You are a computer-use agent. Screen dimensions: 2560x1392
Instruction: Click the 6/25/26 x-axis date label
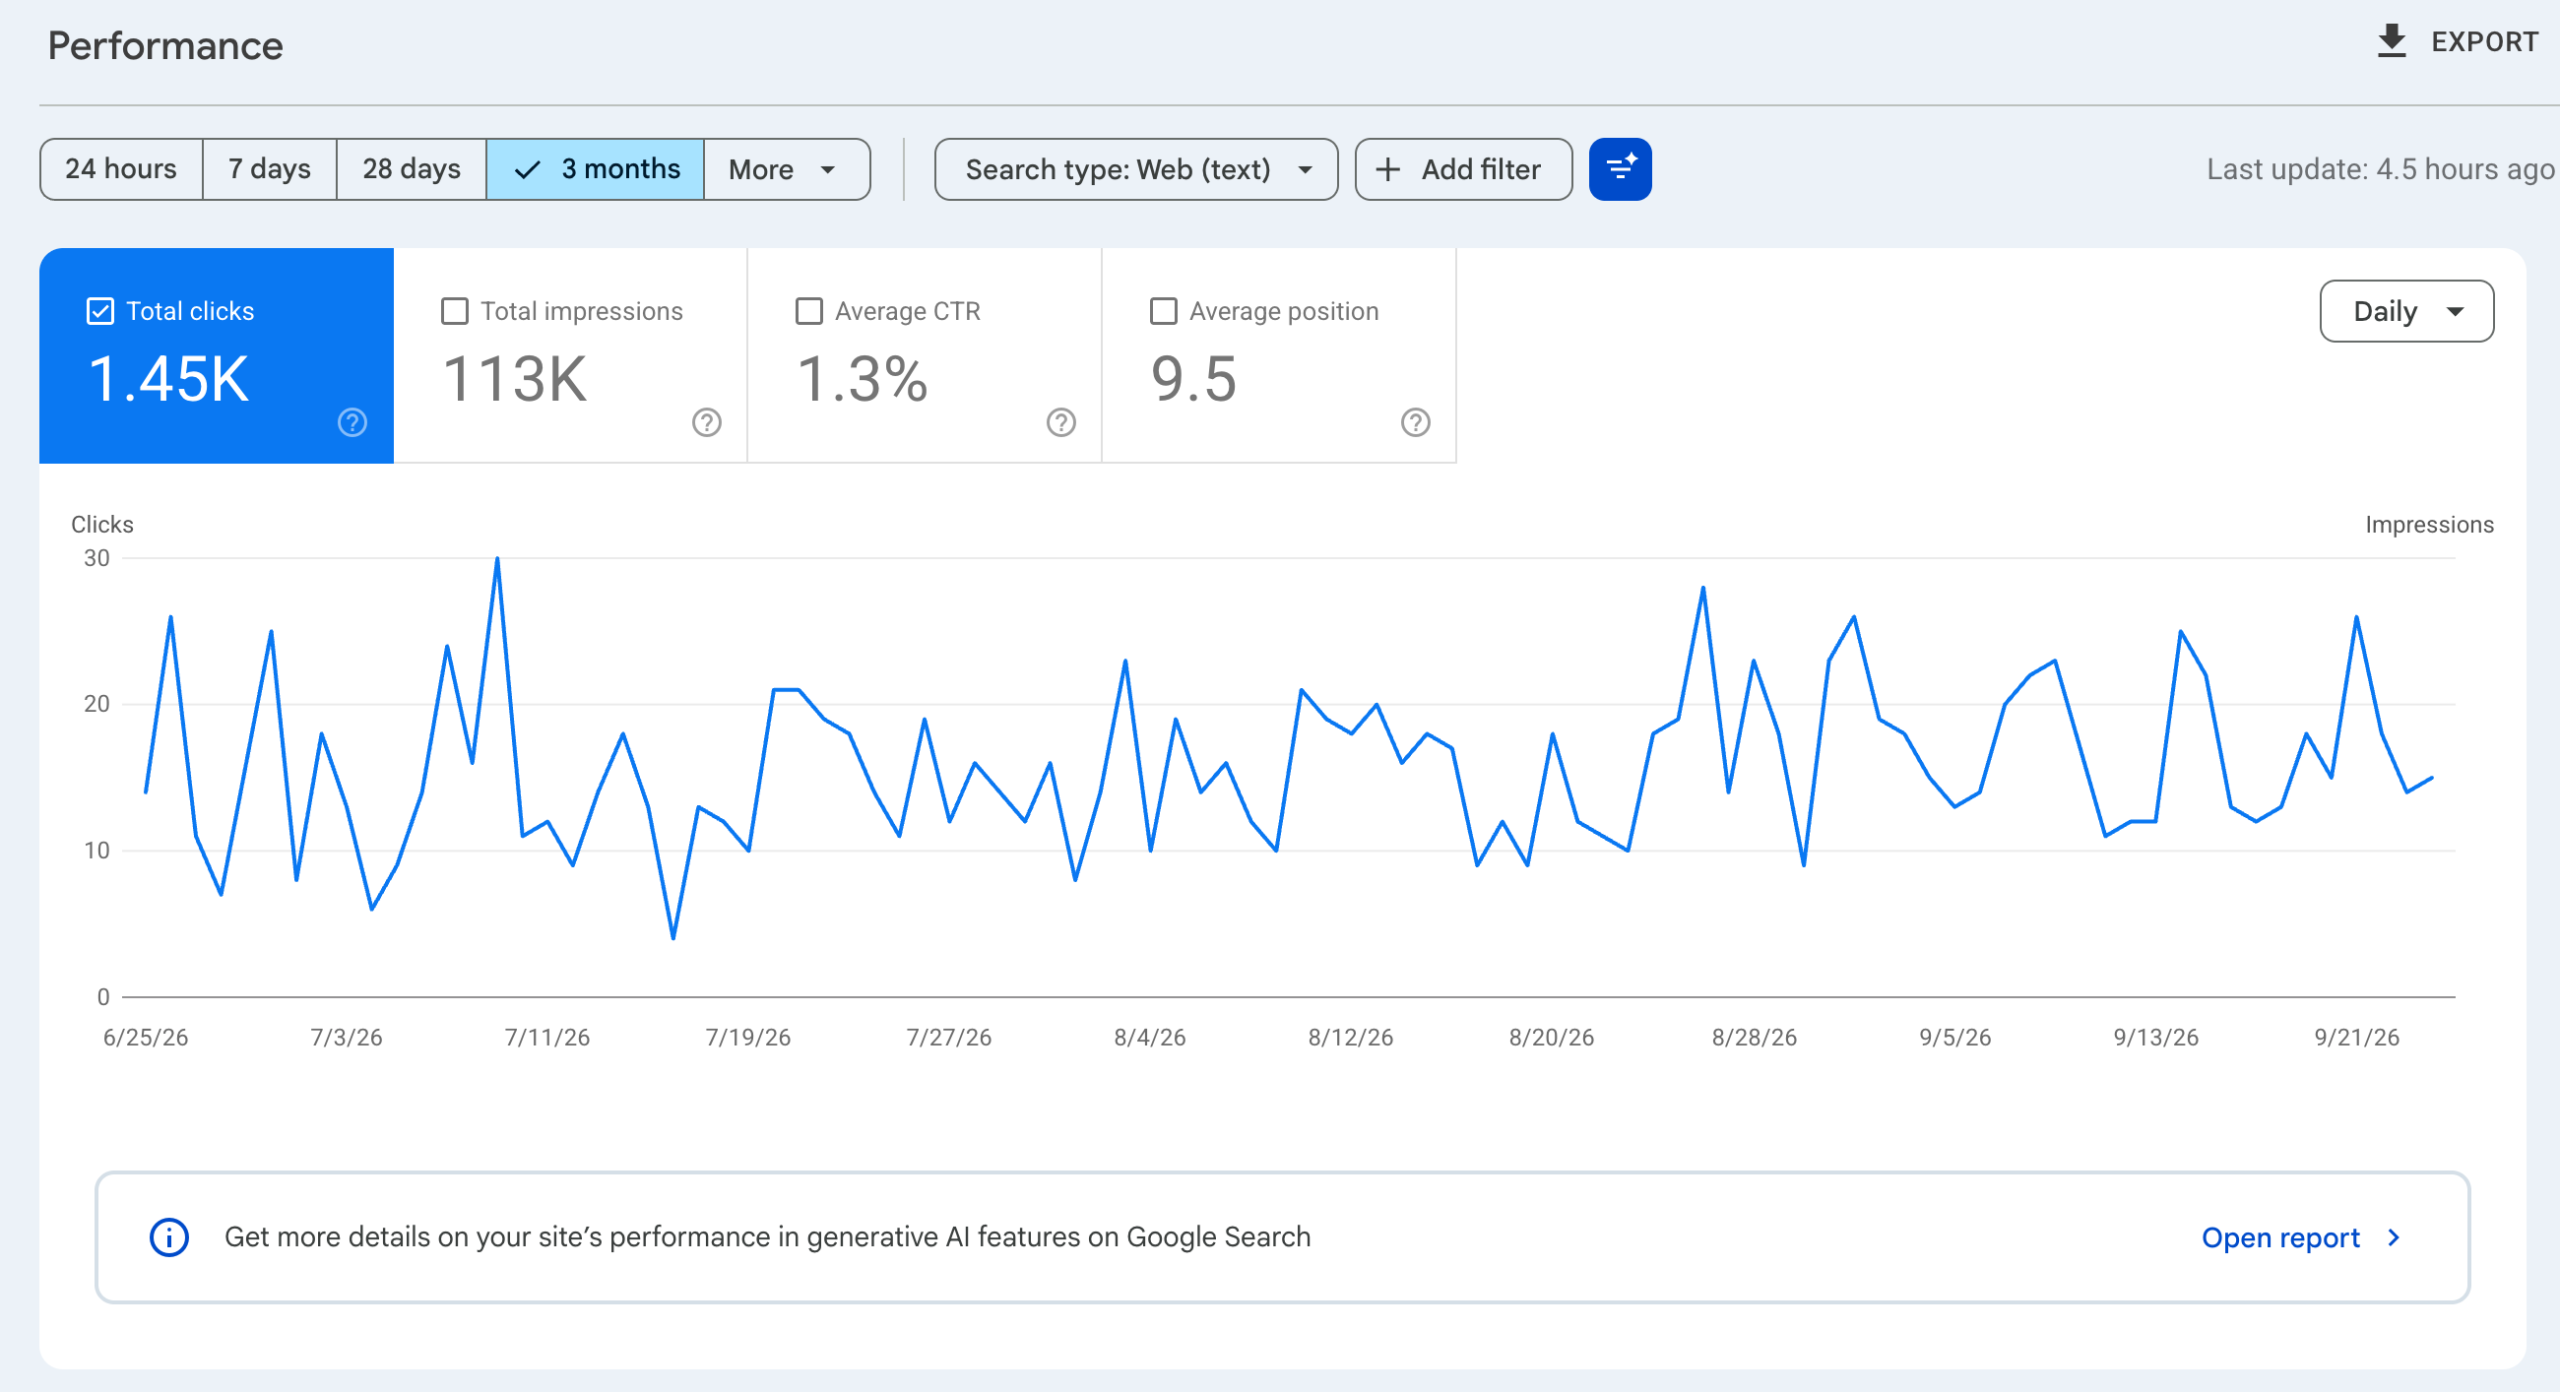[145, 1037]
